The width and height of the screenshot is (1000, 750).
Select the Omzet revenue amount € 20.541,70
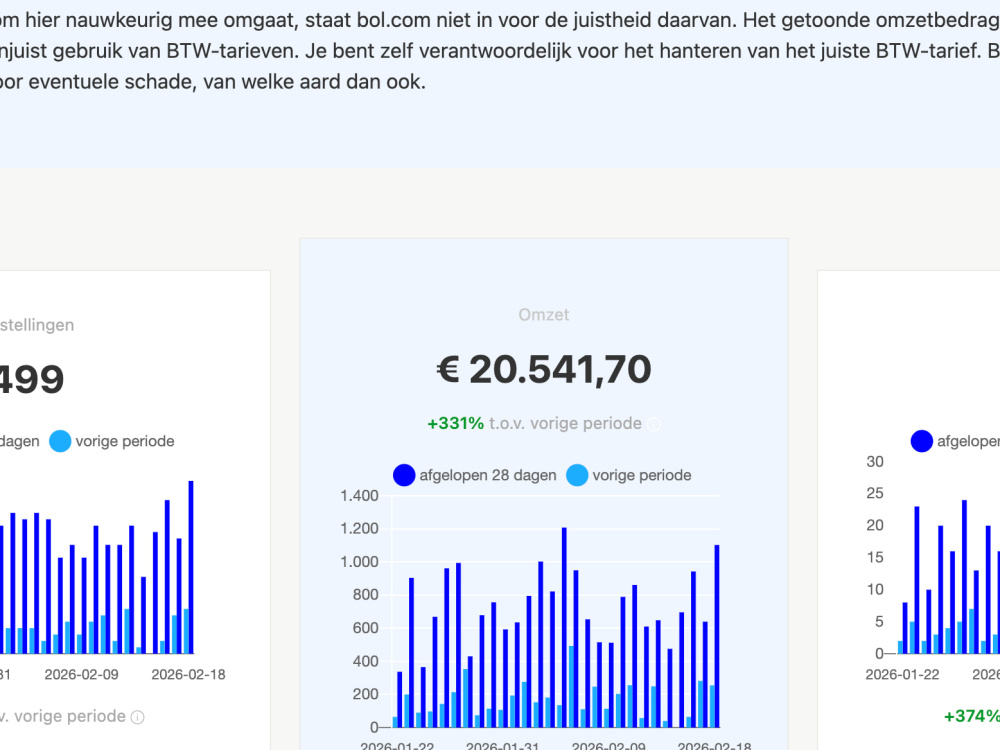tap(544, 369)
